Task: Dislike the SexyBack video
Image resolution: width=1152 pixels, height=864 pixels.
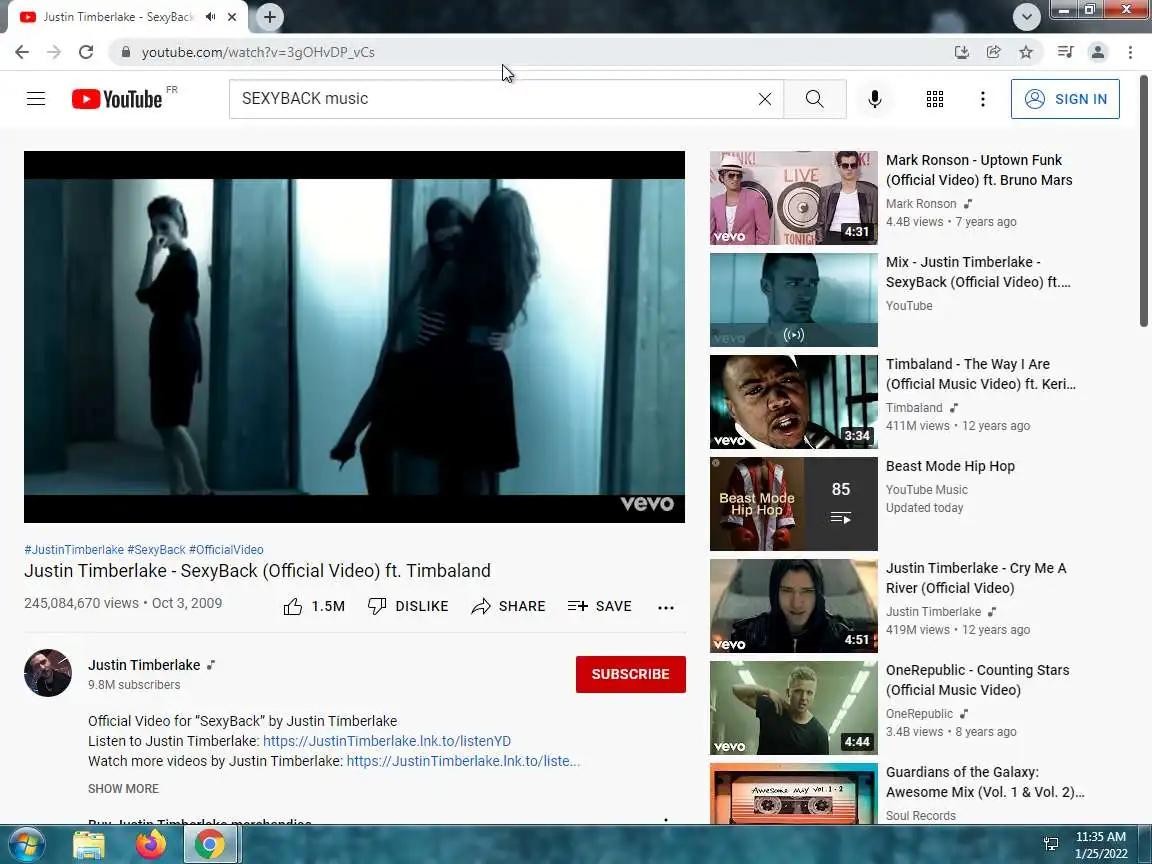Action: tap(408, 606)
